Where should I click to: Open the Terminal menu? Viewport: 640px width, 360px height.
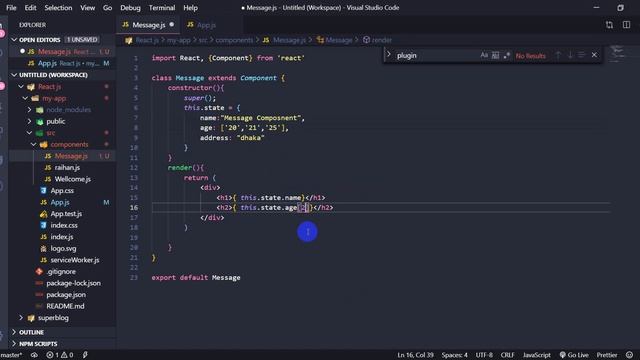pyautogui.click(x=162, y=8)
